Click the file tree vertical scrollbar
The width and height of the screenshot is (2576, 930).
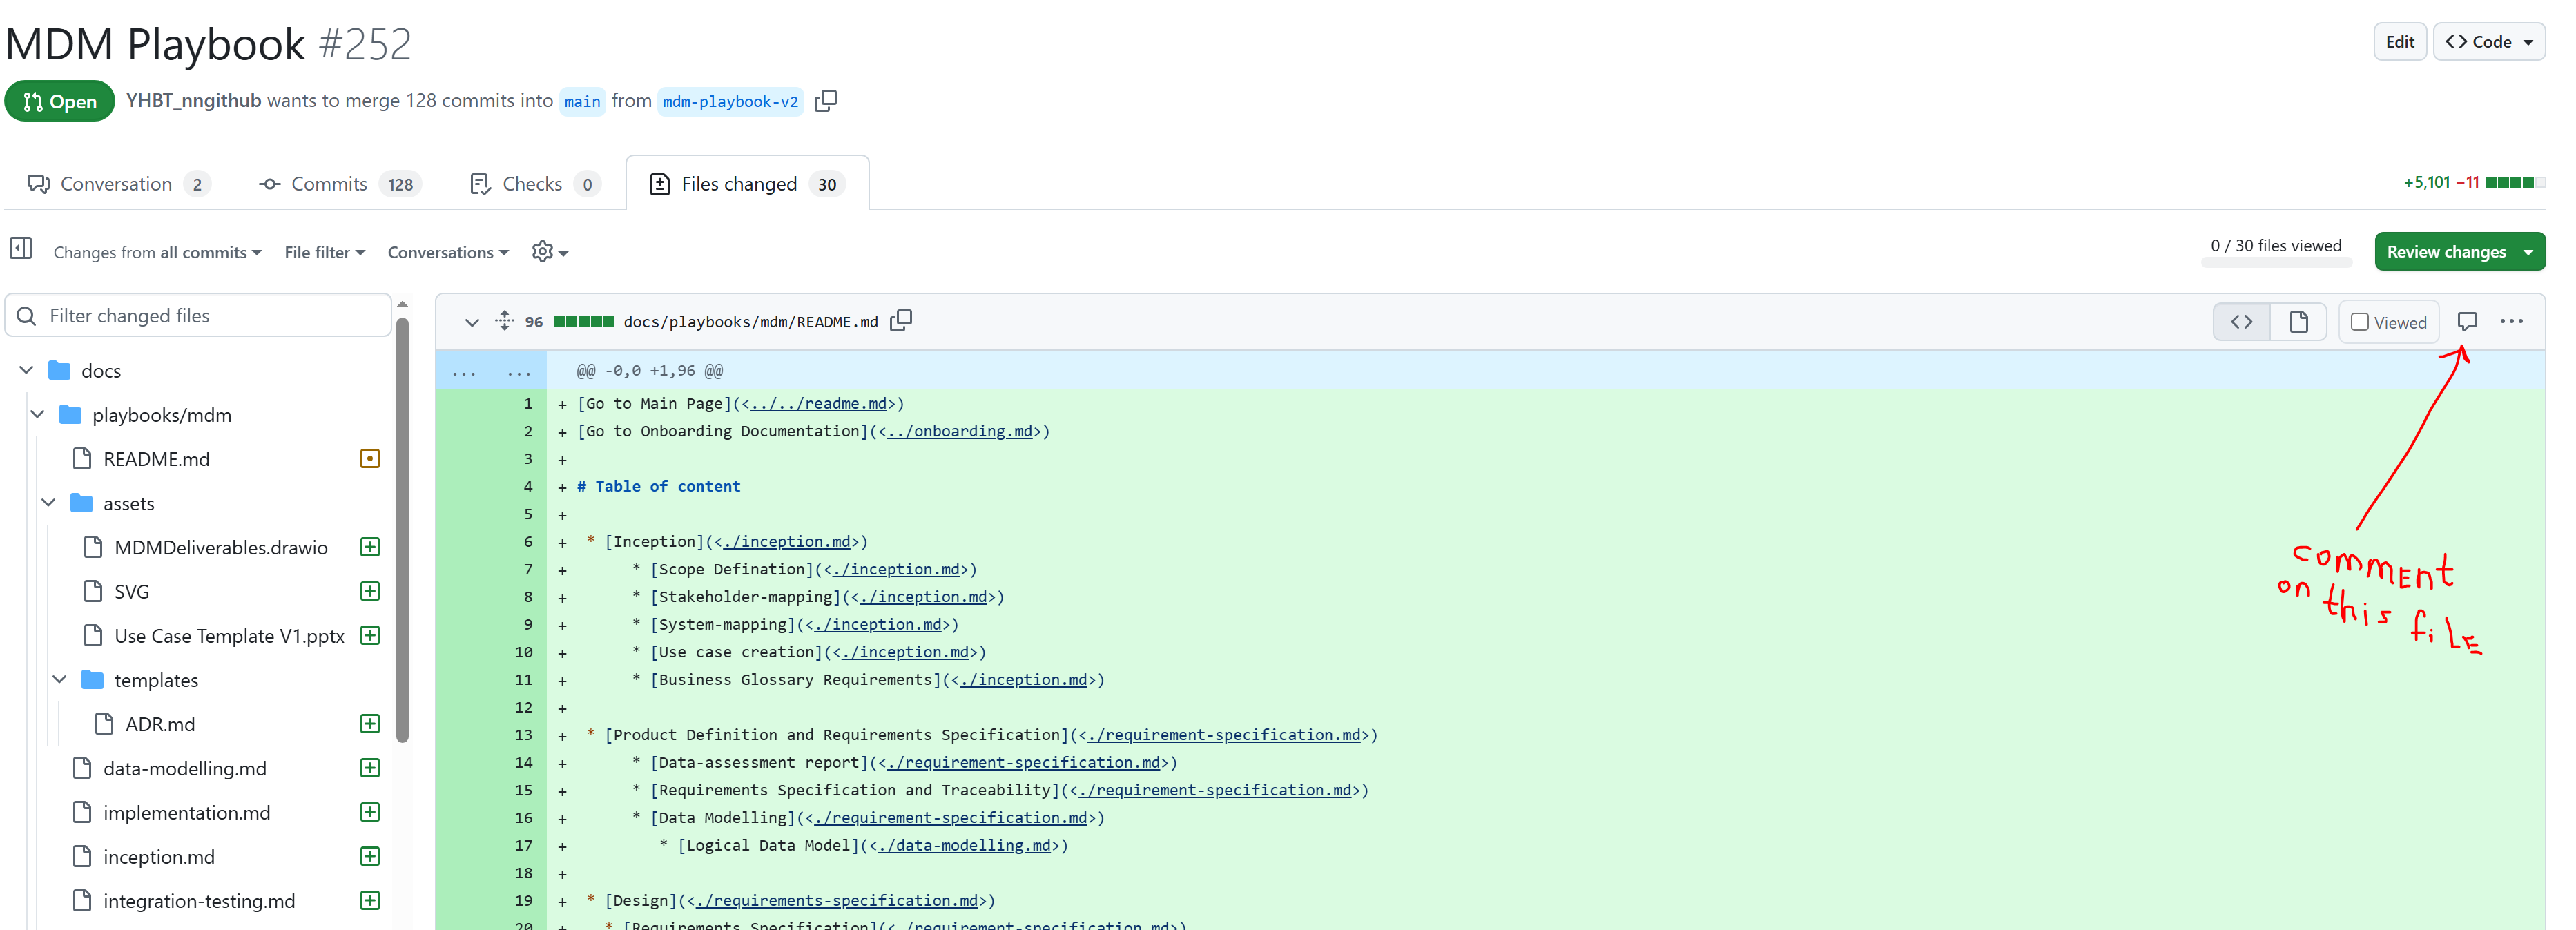point(402,530)
